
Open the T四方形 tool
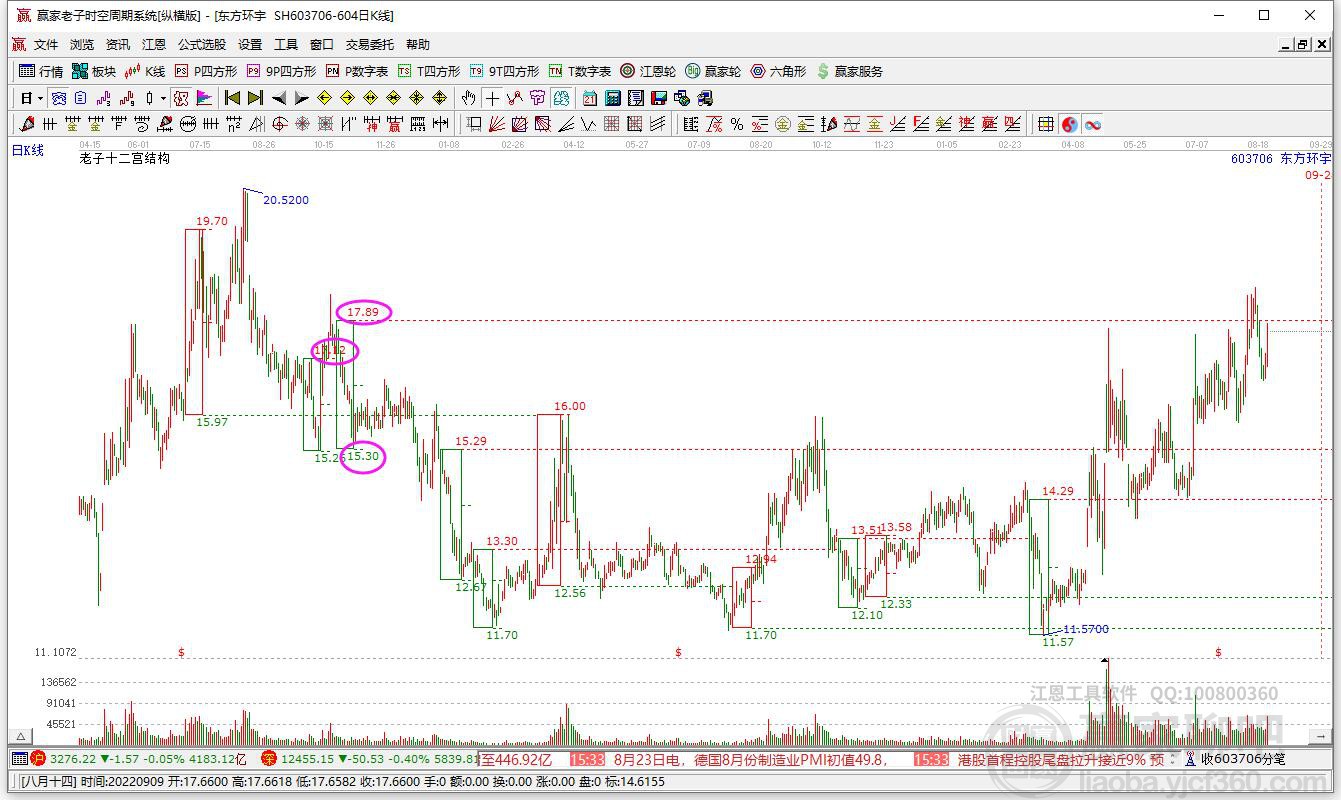click(429, 71)
